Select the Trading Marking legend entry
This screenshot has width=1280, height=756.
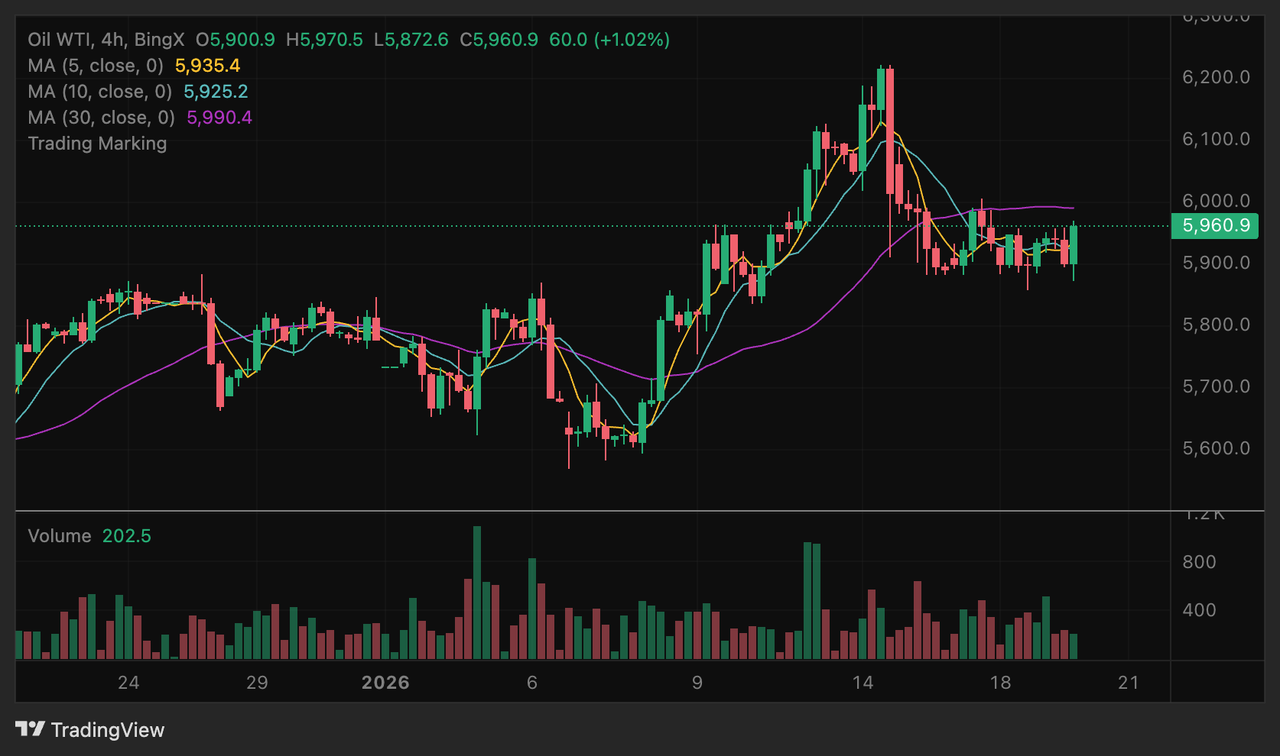pos(97,143)
